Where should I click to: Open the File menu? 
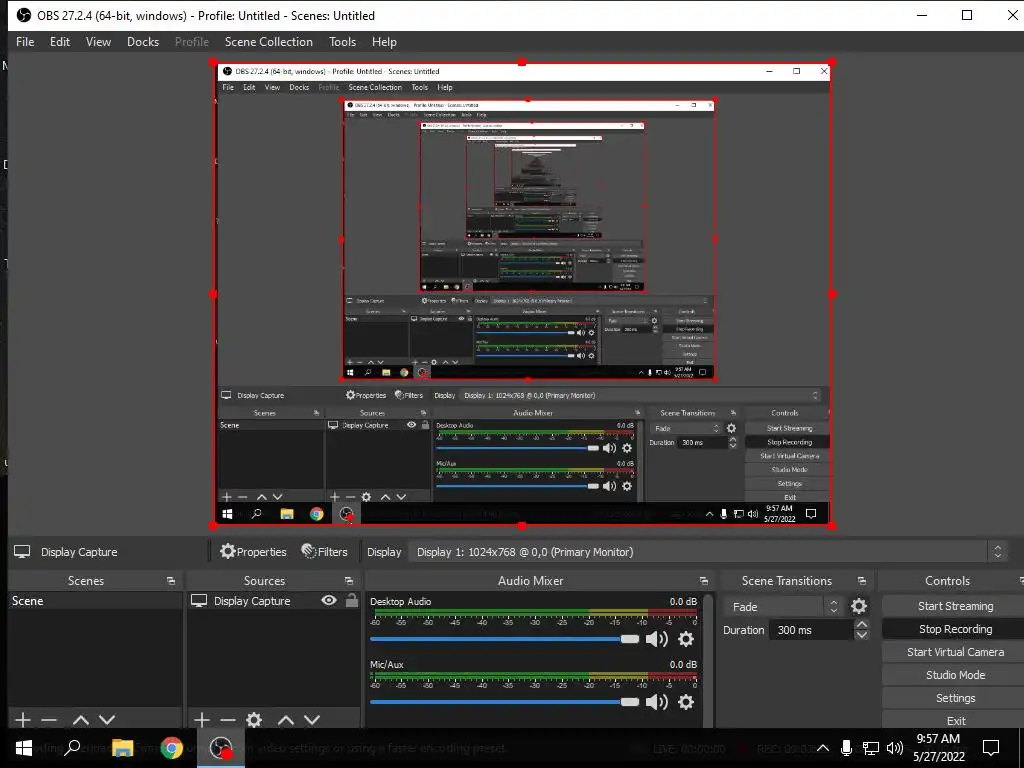[25, 42]
